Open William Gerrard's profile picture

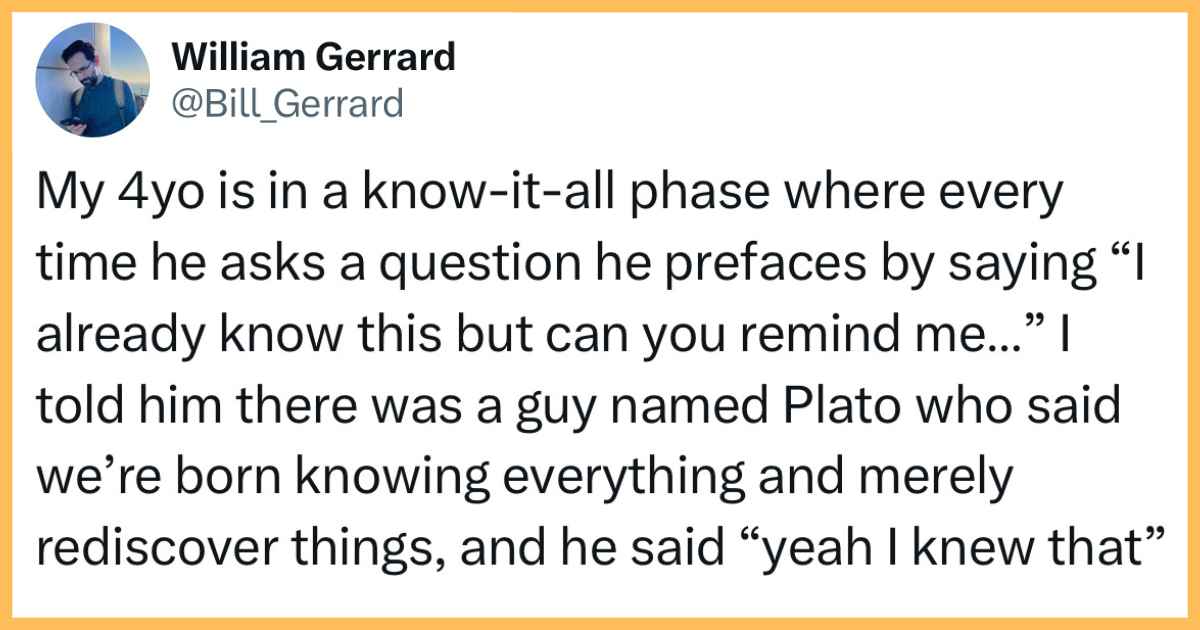[x=93, y=79]
